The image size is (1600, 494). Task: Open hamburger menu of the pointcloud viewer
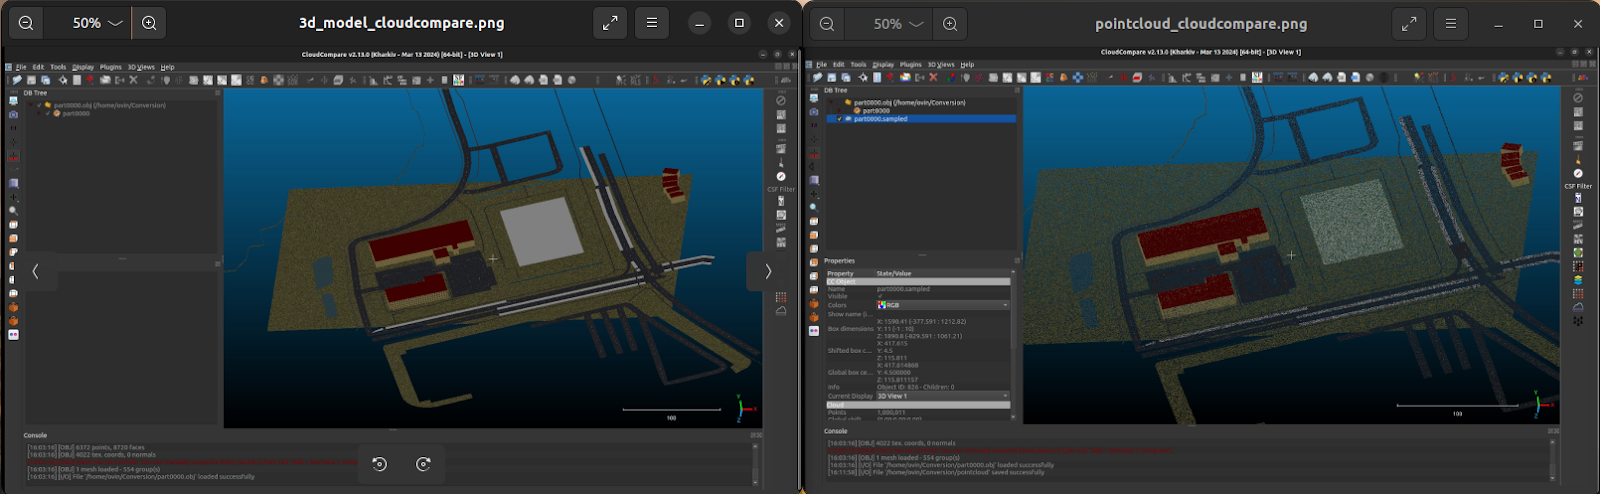pyautogui.click(x=1451, y=23)
